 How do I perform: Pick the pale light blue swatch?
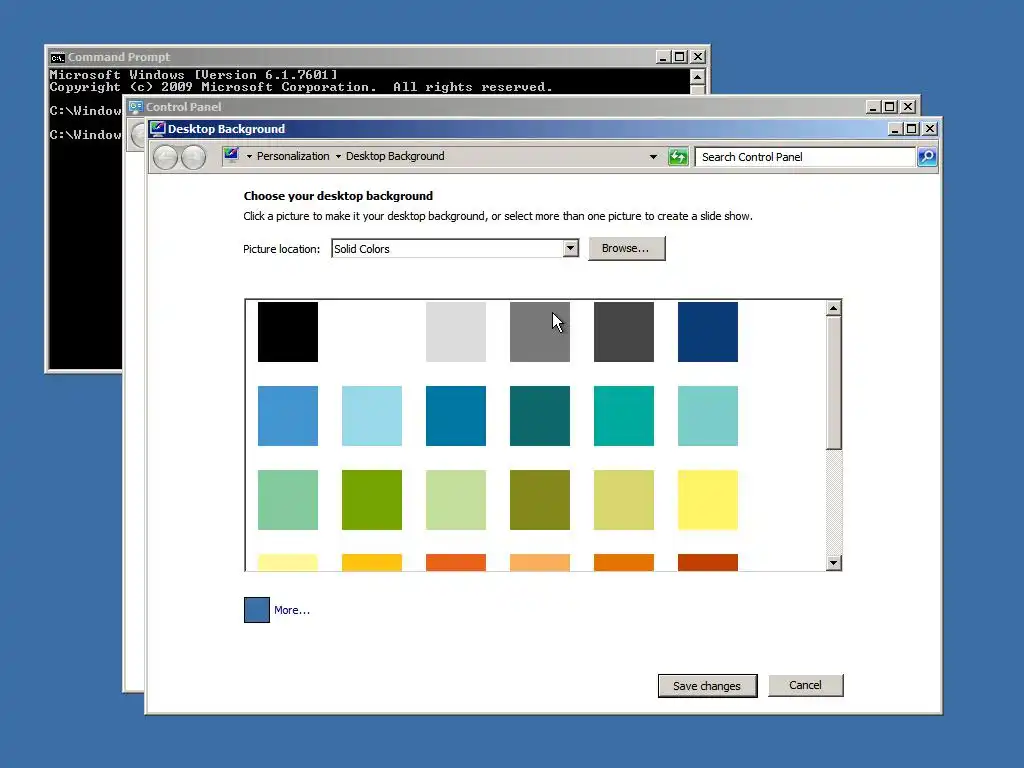point(372,416)
